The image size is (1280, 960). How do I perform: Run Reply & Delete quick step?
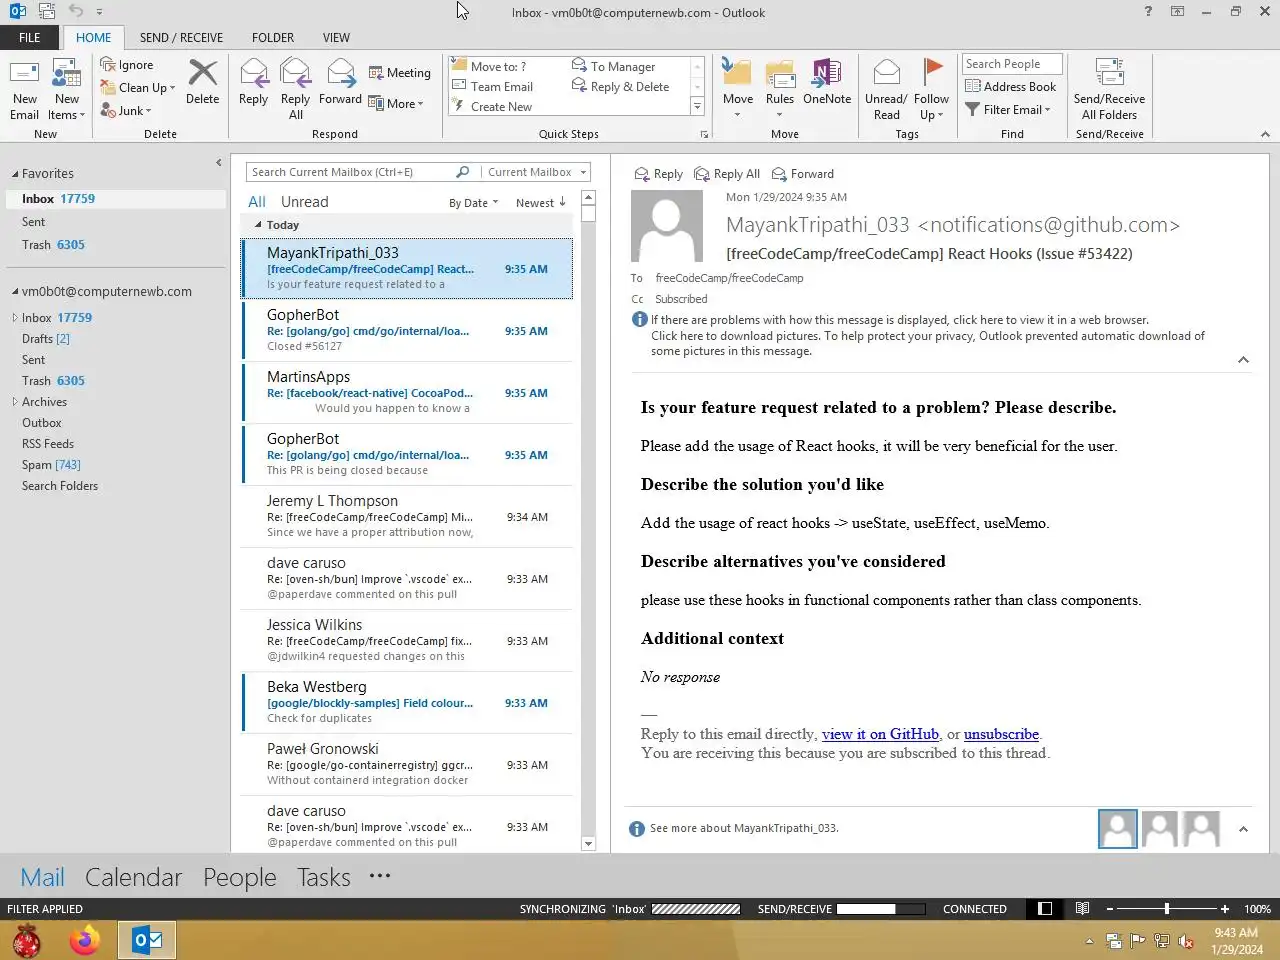(620, 87)
